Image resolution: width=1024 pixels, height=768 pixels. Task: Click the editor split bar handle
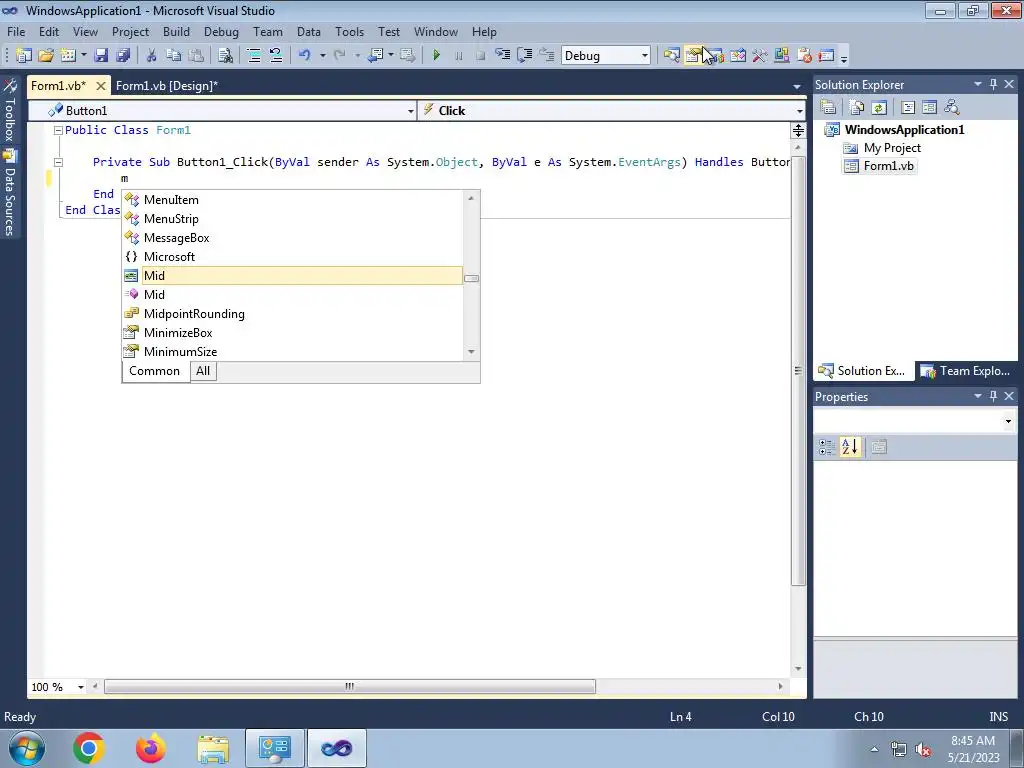pos(798,131)
